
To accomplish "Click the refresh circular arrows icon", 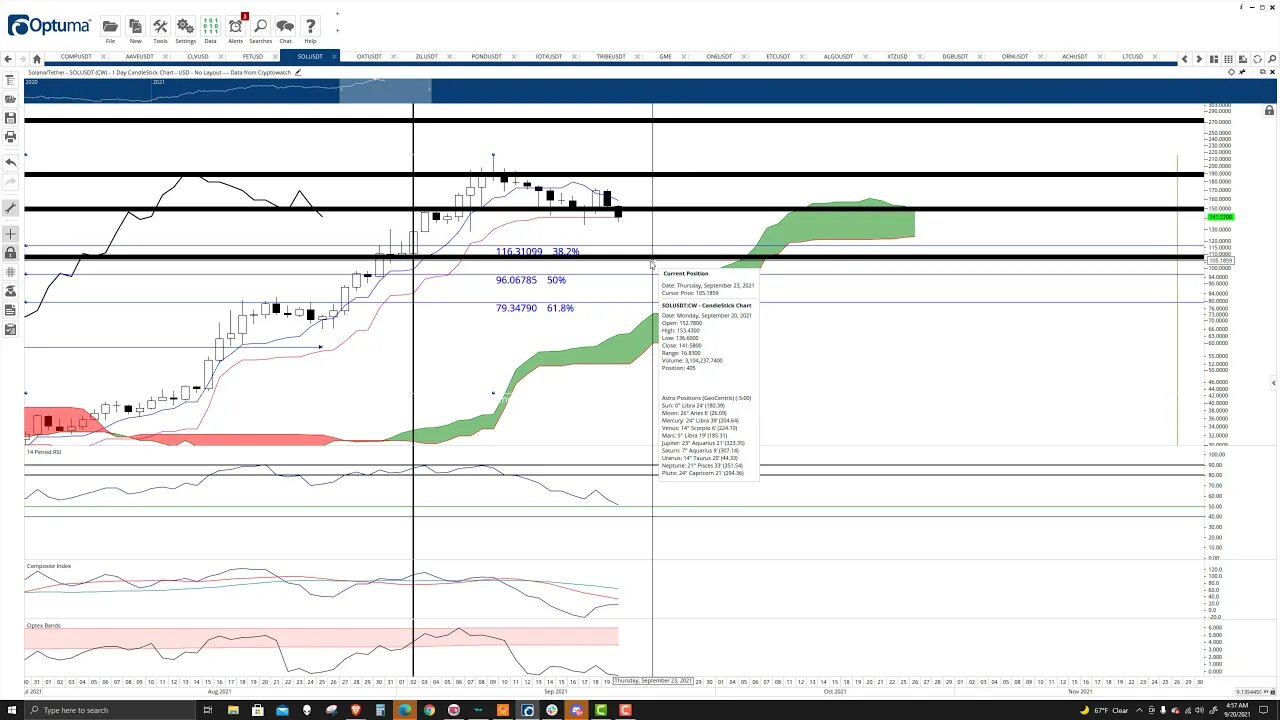I will pyautogui.click(x=1257, y=59).
